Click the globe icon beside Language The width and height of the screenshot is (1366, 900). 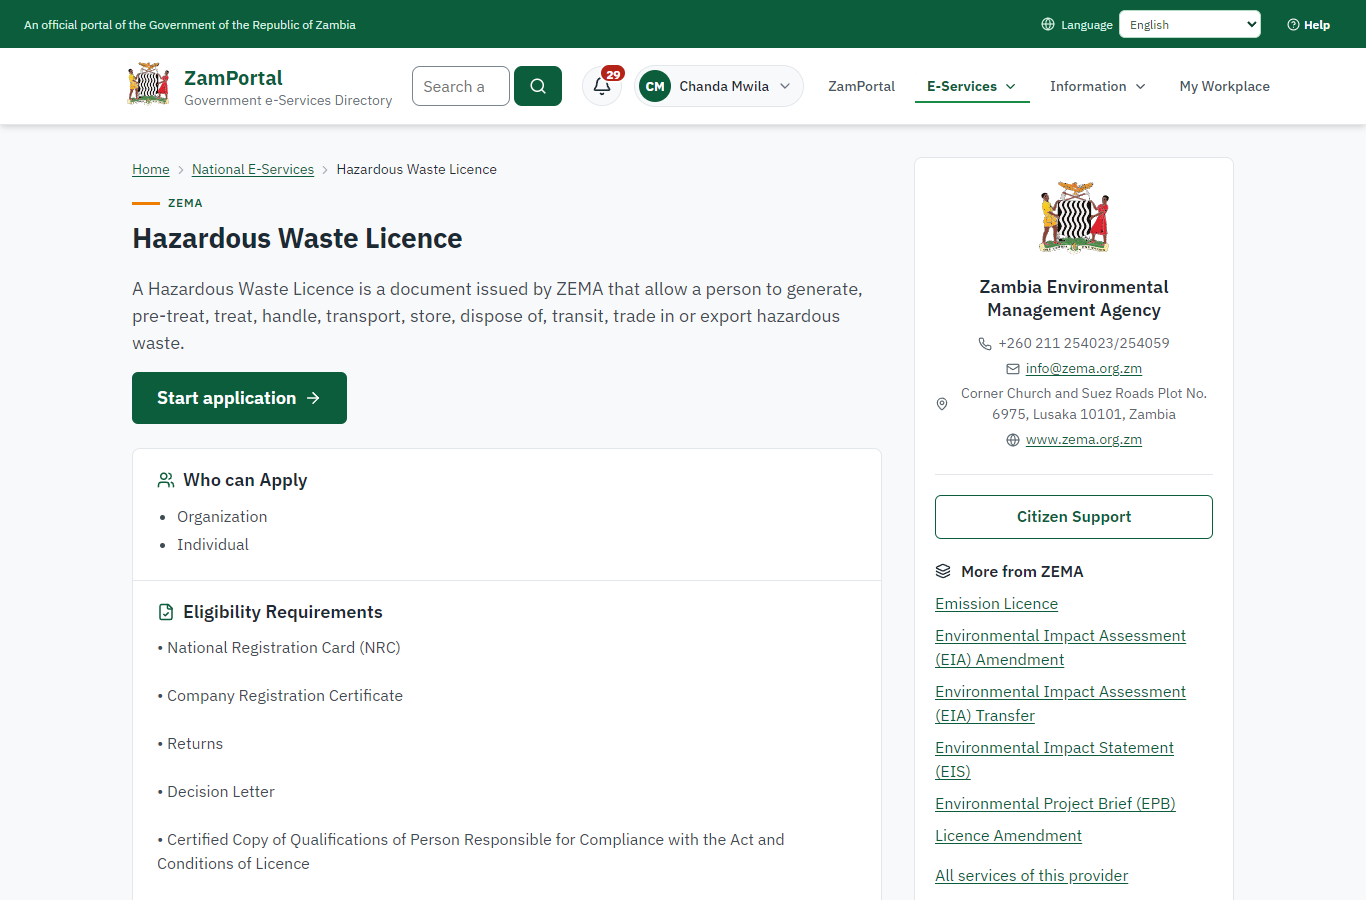point(1048,24)
